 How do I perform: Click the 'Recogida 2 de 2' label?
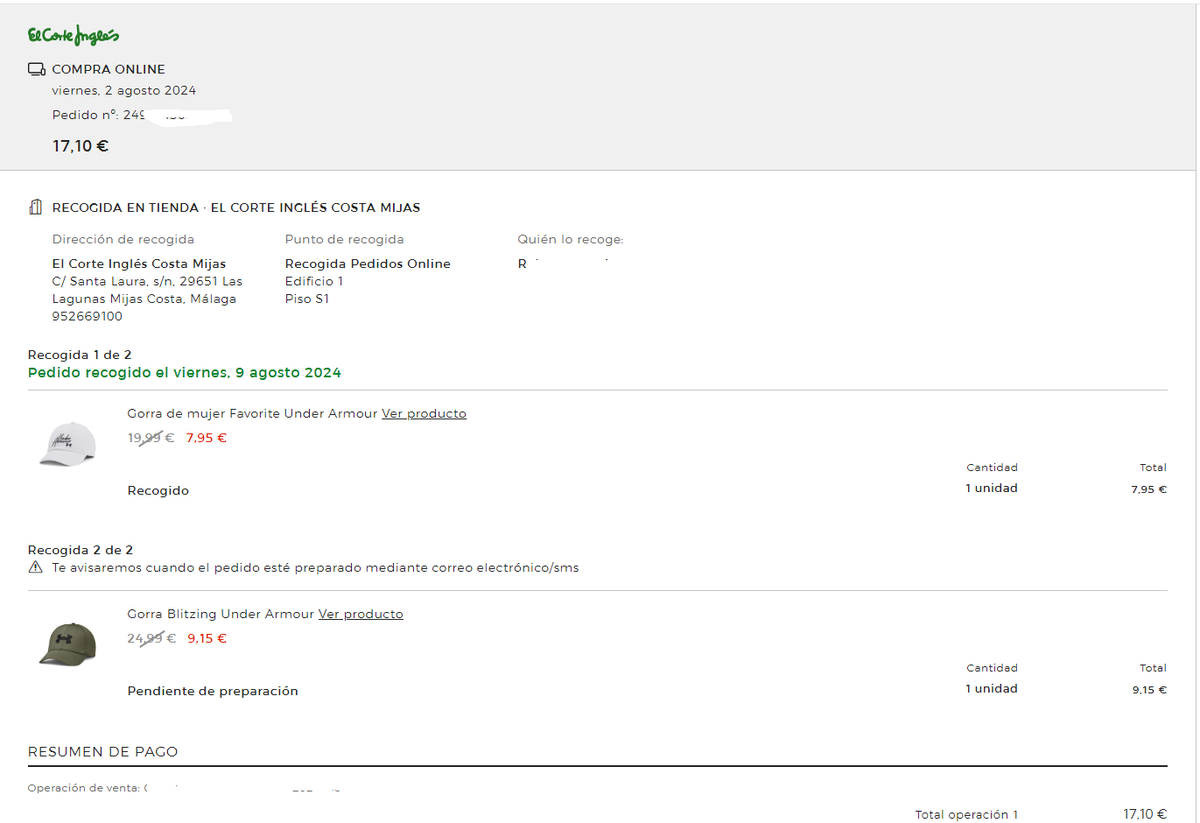(x=80, y=550)
